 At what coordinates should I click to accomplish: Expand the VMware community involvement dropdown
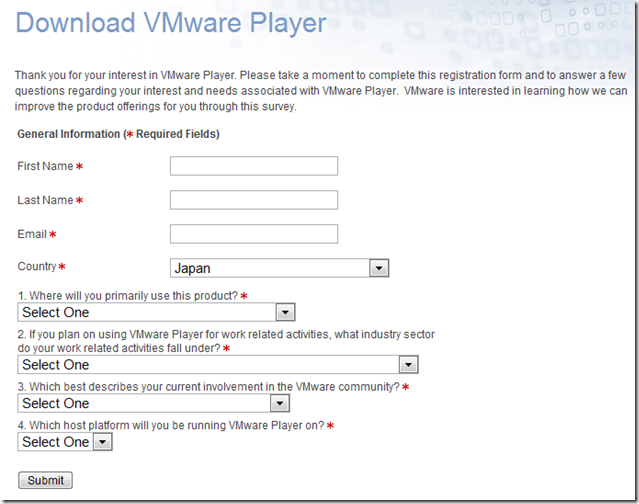[x=154, y=403]
